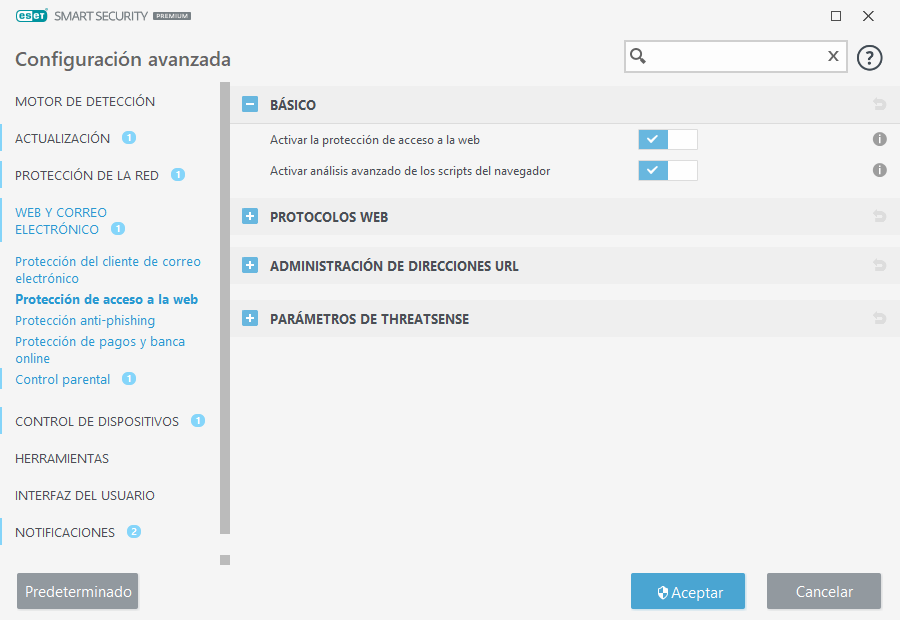The height and width of the screenshot is (620, 900).
Task: Click the Control parental badge counter
Action: [x=129, y=379]
